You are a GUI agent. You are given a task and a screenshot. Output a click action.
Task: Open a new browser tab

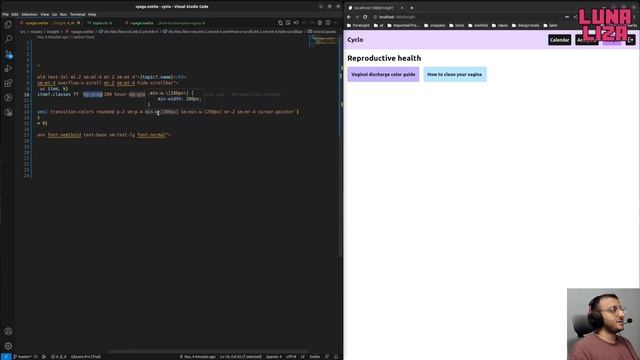tap(411, 8)
